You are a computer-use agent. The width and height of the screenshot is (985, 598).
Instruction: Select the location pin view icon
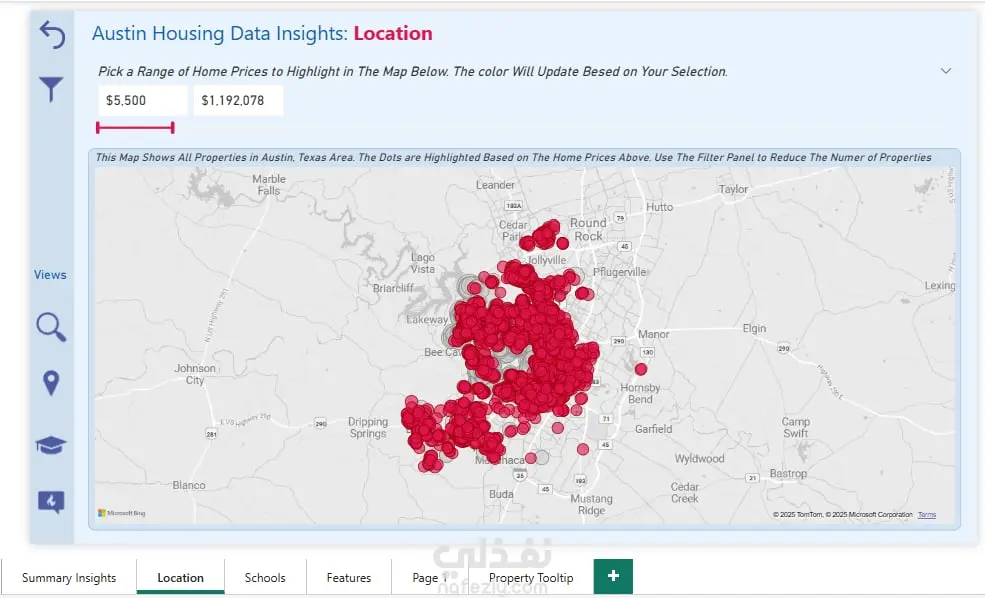[x=51, y=383]
